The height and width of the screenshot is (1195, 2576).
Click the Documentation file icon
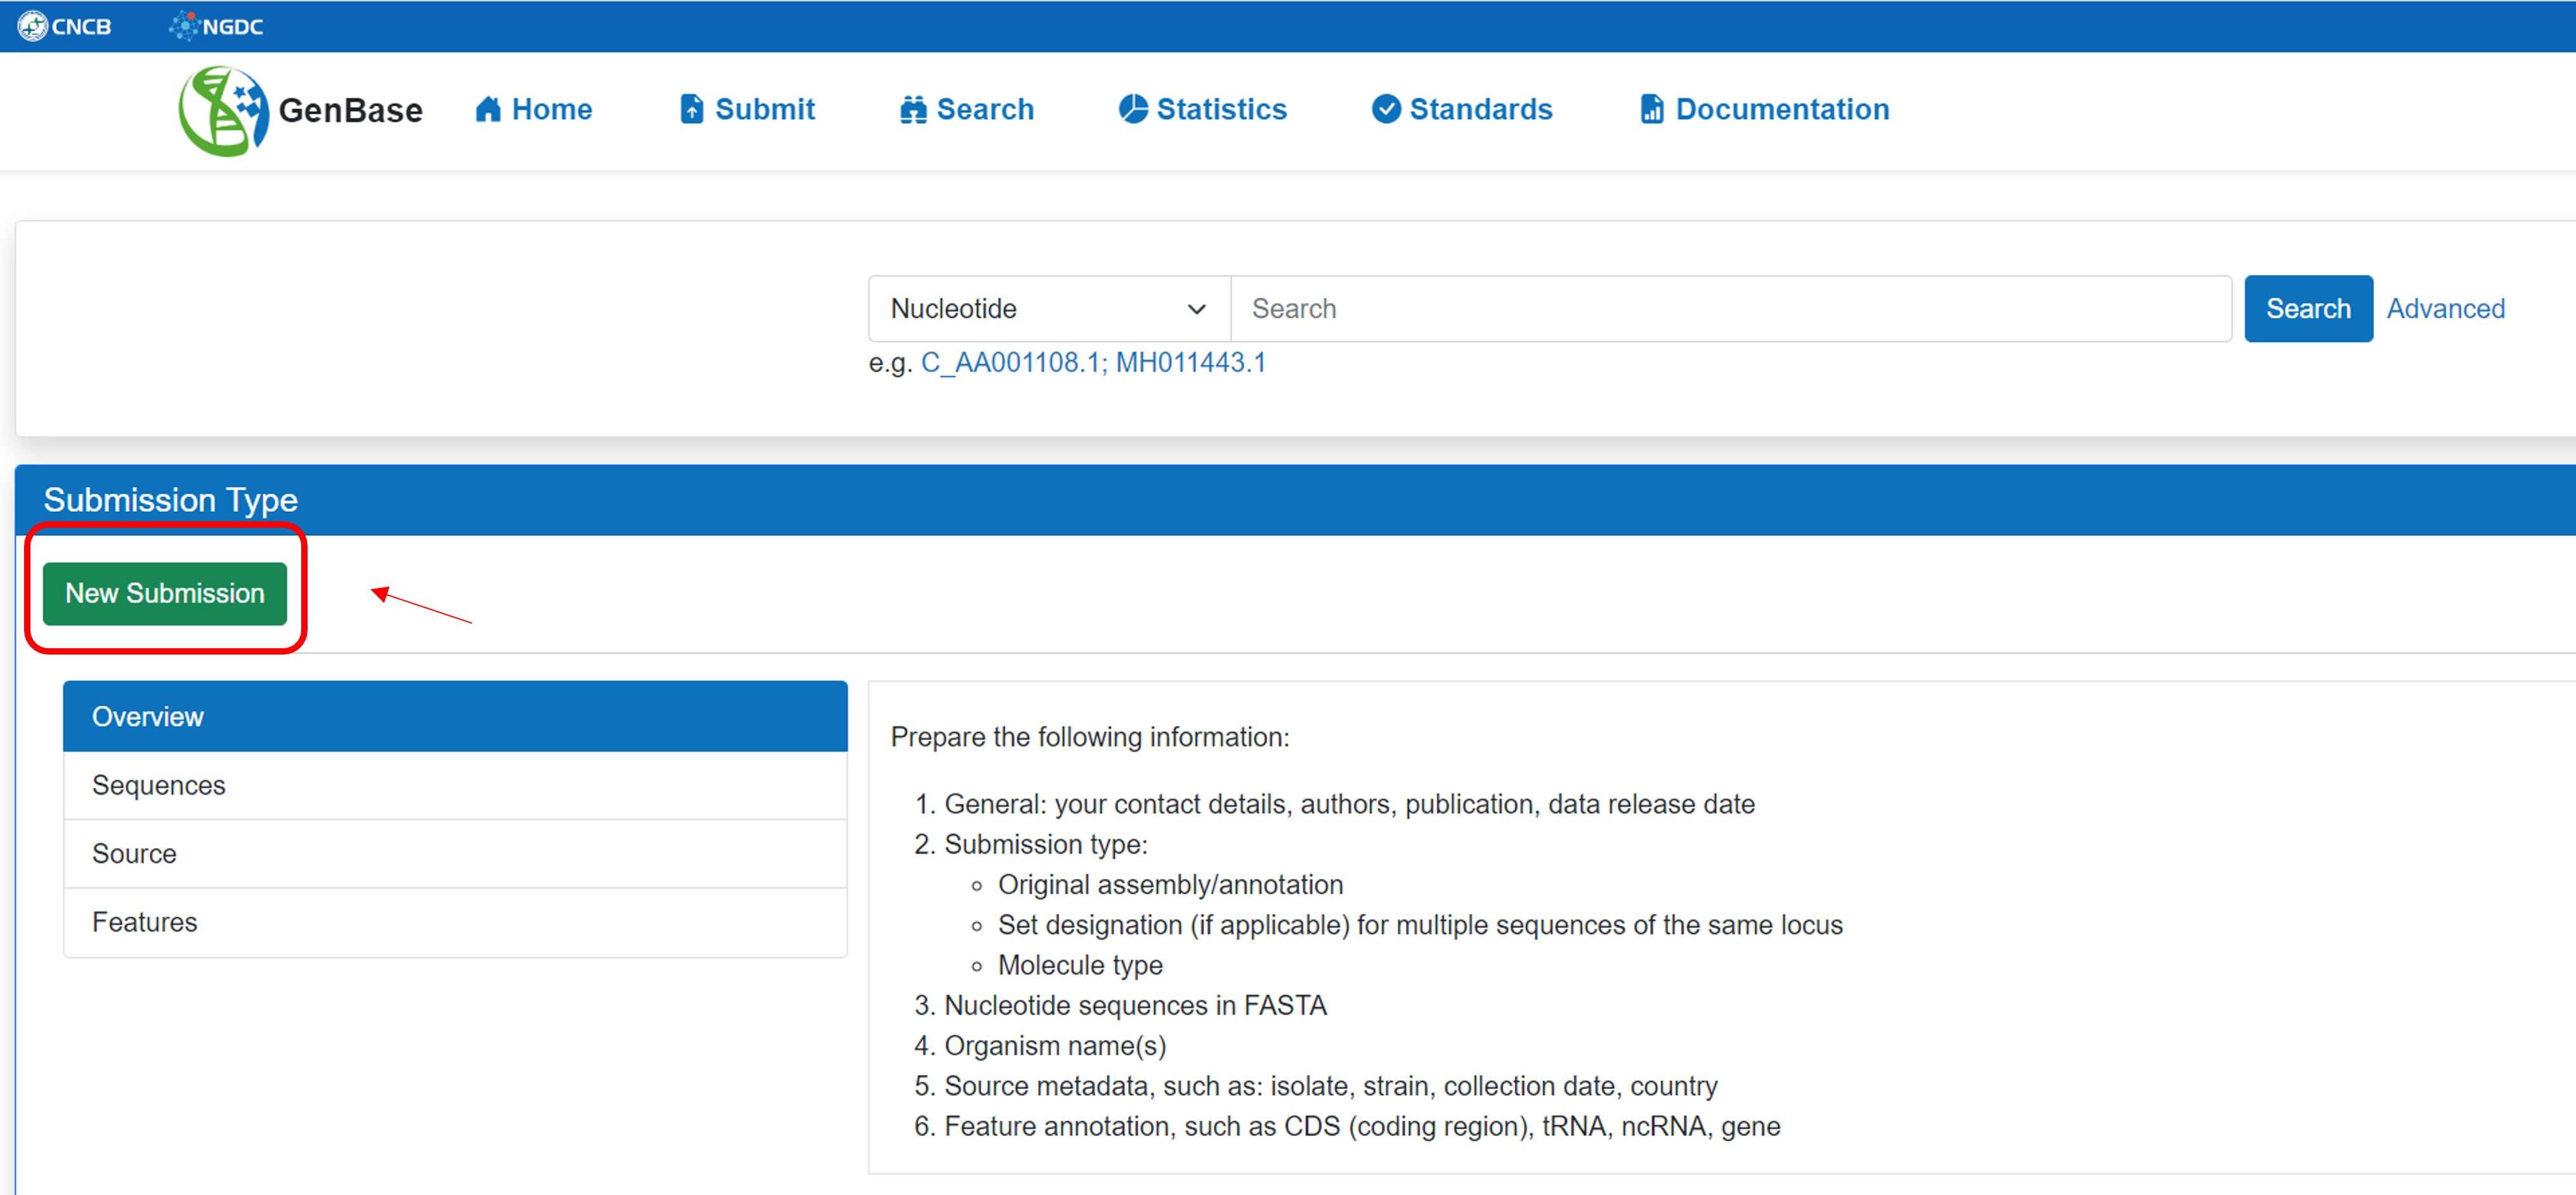(x=1652, y=109)
